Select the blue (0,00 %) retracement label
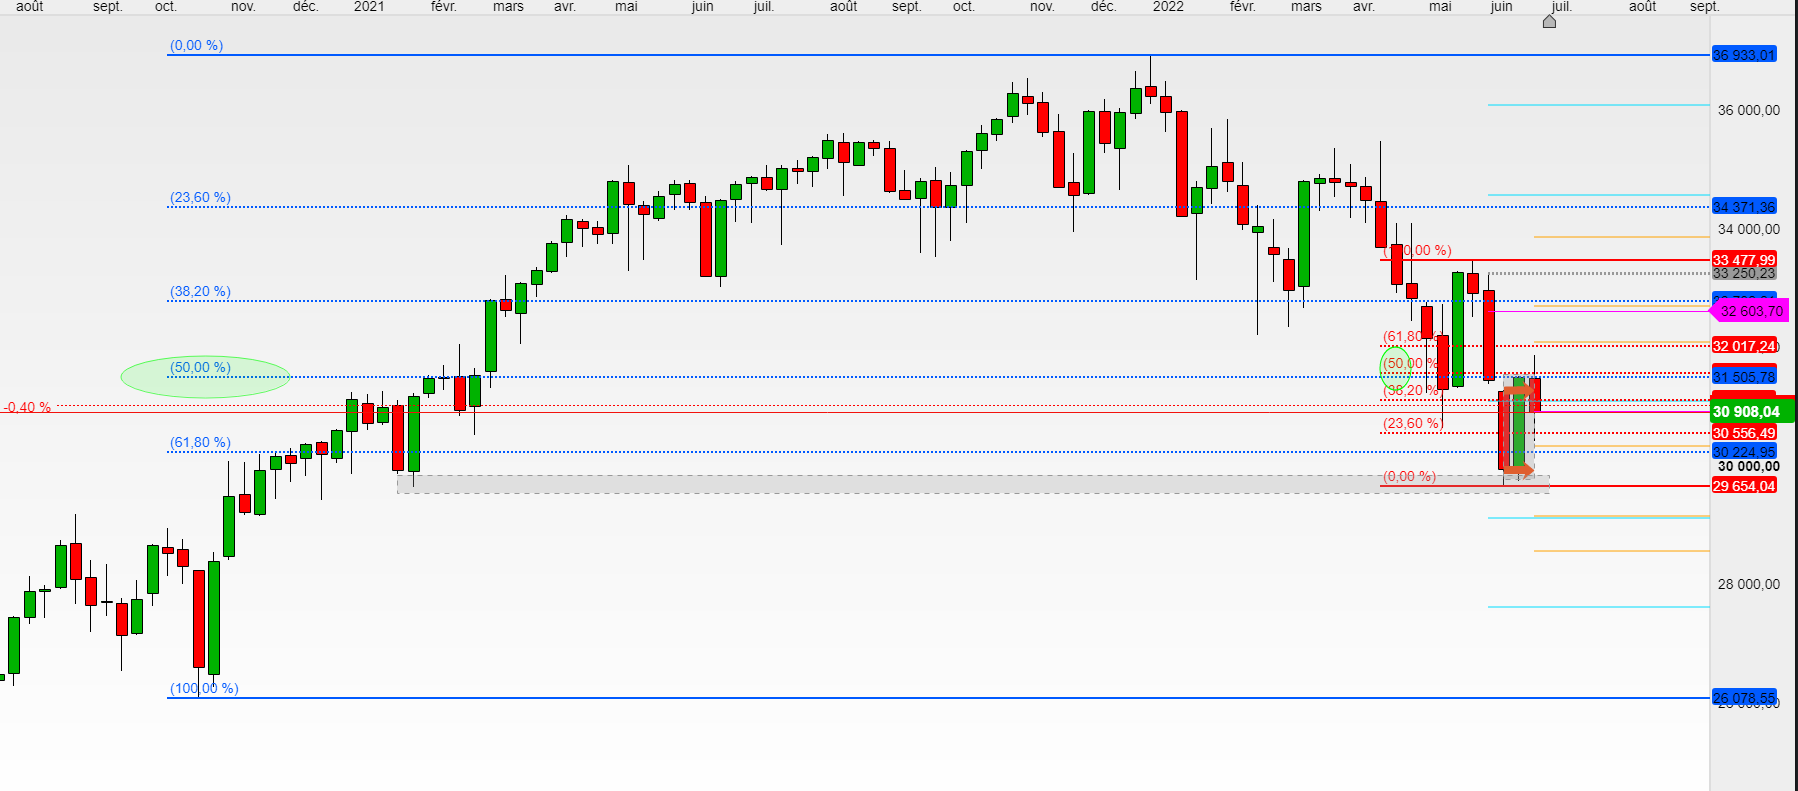 pyautogui.click(x=196, y=46)
